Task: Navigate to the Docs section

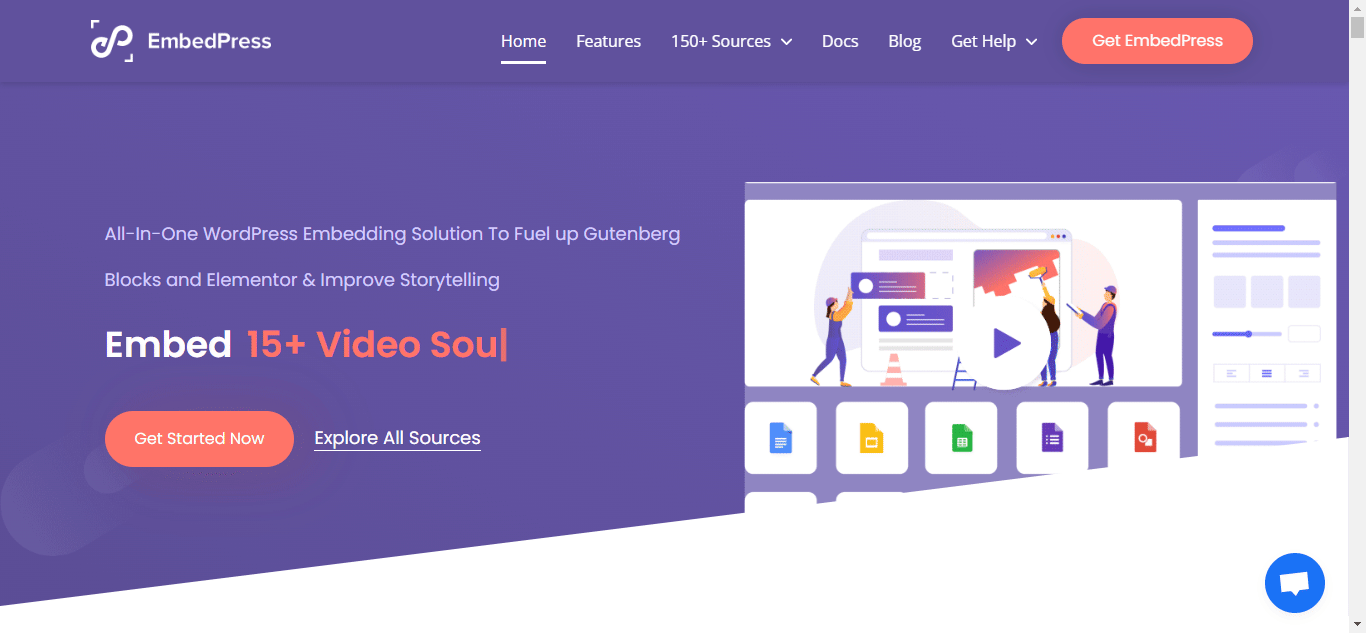Action: [840, 41]
